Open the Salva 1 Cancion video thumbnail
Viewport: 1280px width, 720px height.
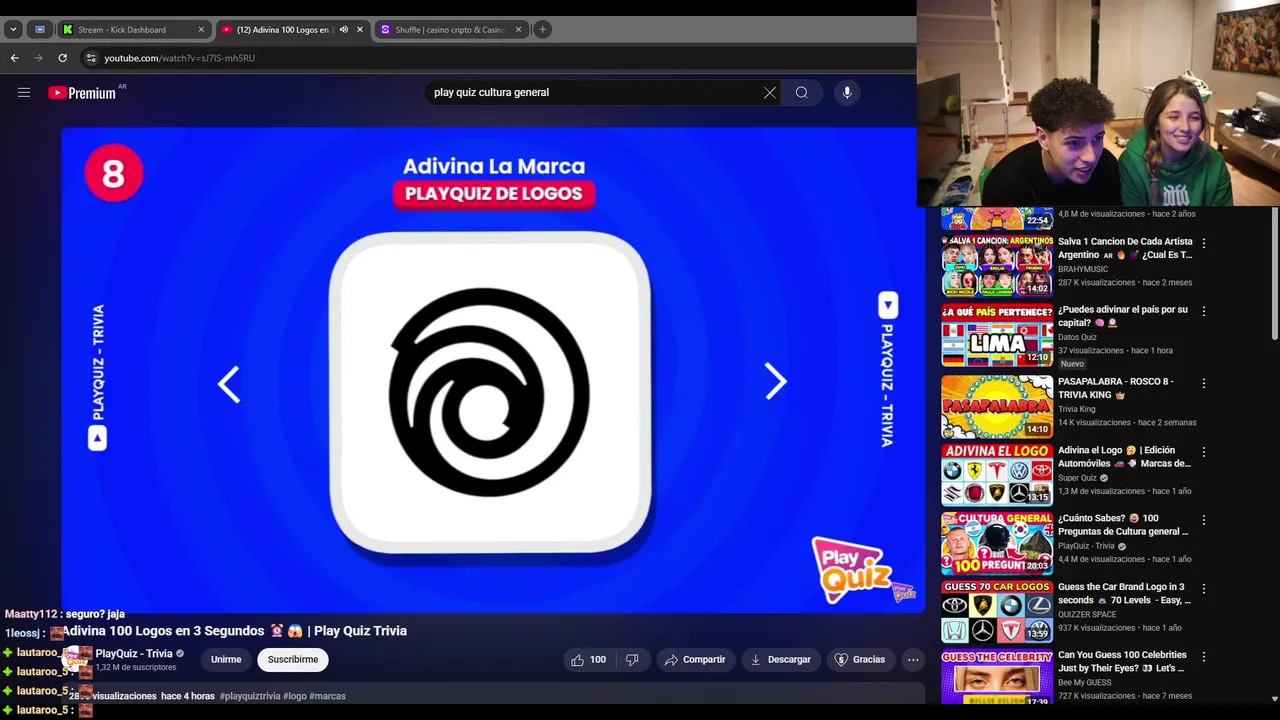997,266
